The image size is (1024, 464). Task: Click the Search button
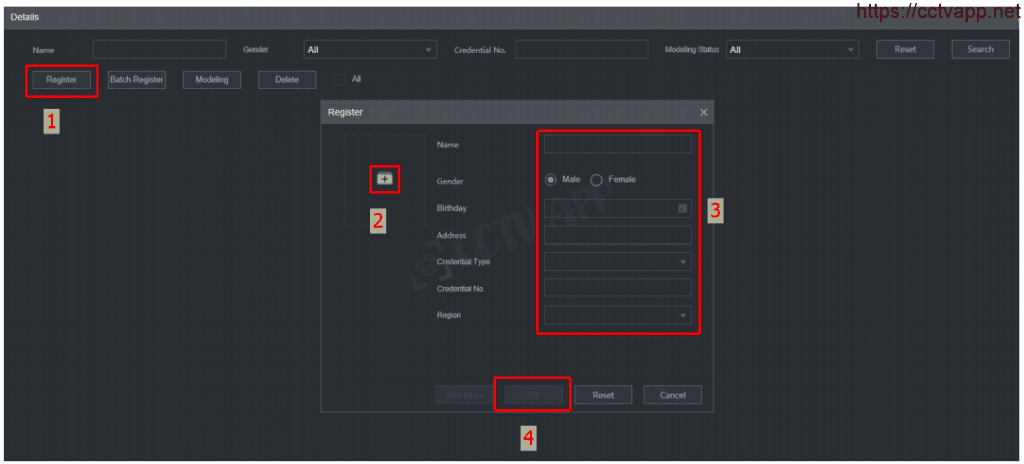[x=980, y=49]
